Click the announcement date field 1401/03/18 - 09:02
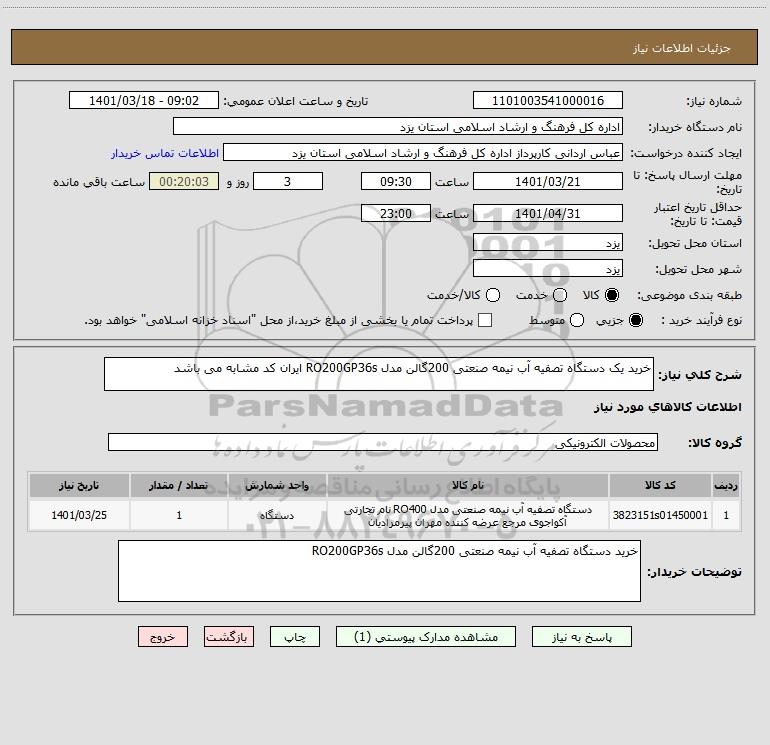Screen dimensions: 770x745 point(144,101)
